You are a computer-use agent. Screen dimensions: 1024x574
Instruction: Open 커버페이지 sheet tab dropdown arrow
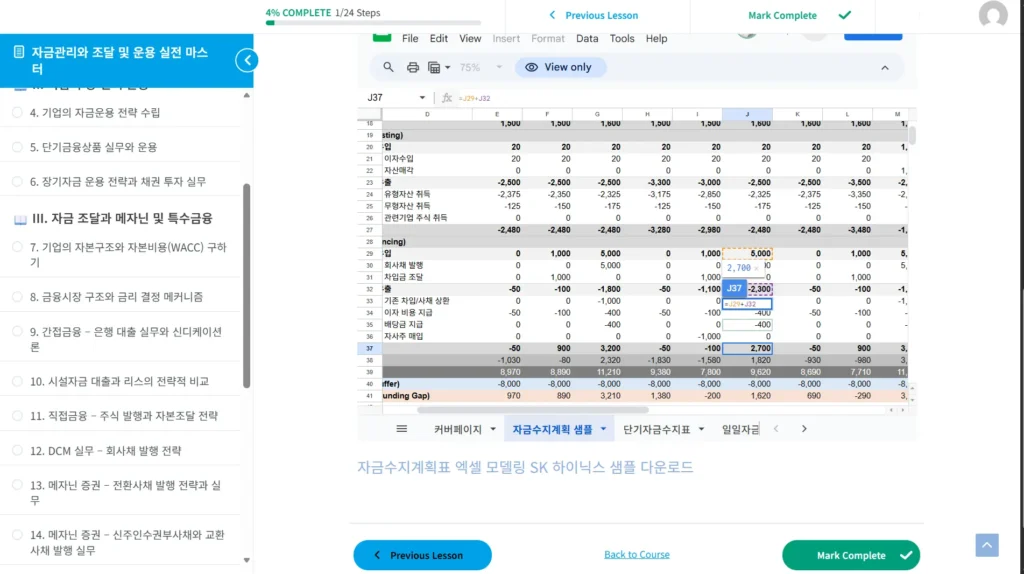[493, 429]
